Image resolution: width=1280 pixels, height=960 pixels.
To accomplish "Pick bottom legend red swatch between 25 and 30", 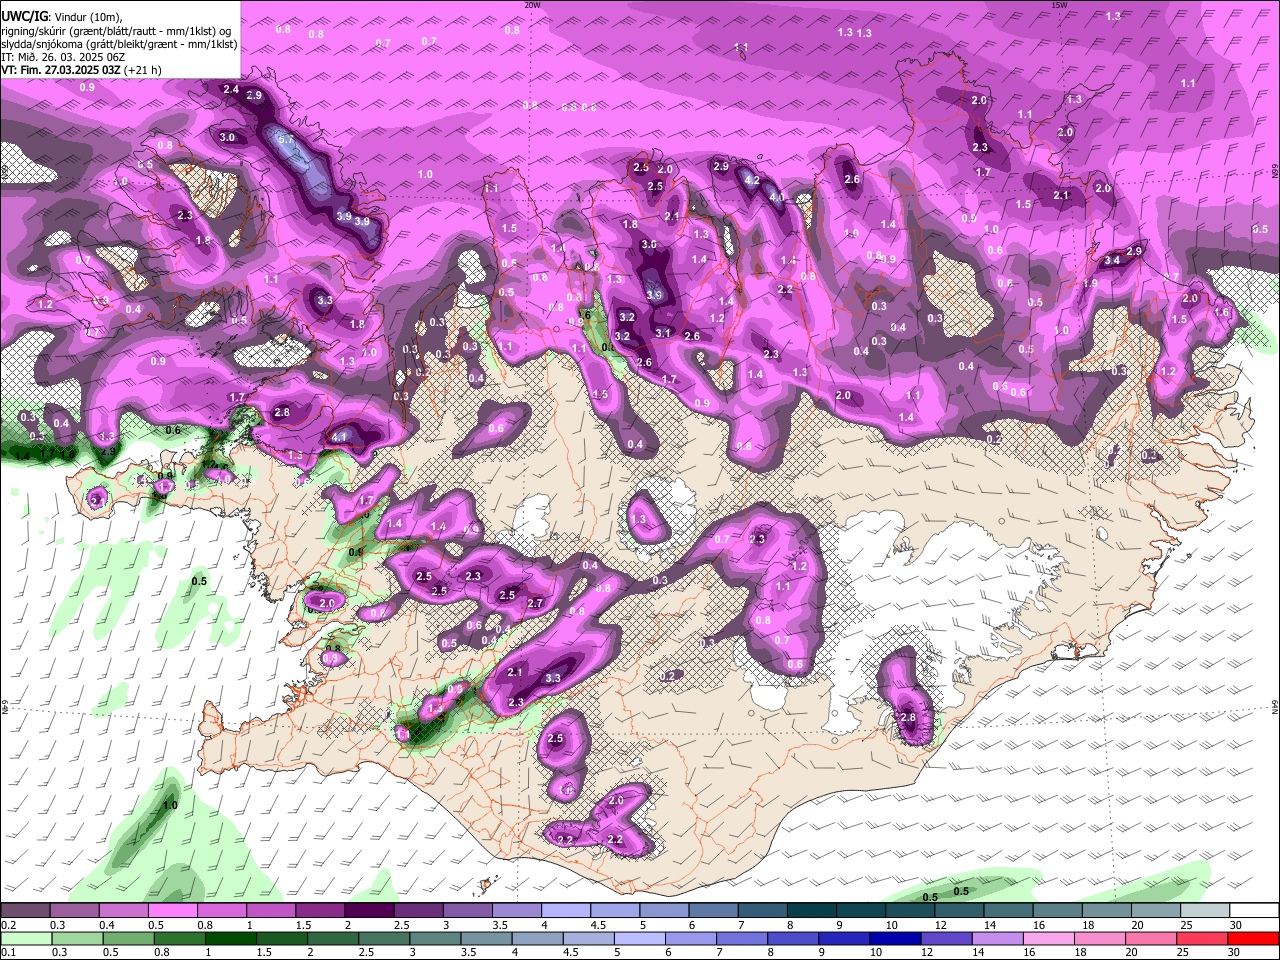I will (1203, 938).
